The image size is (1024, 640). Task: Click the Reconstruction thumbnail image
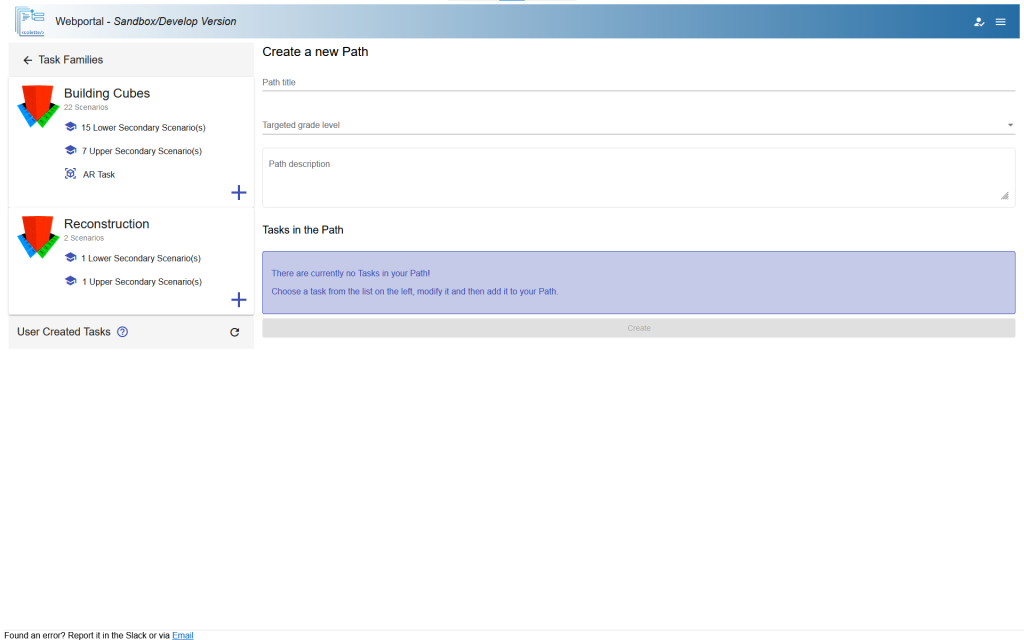pyautogui.click(x=38, y=237)
